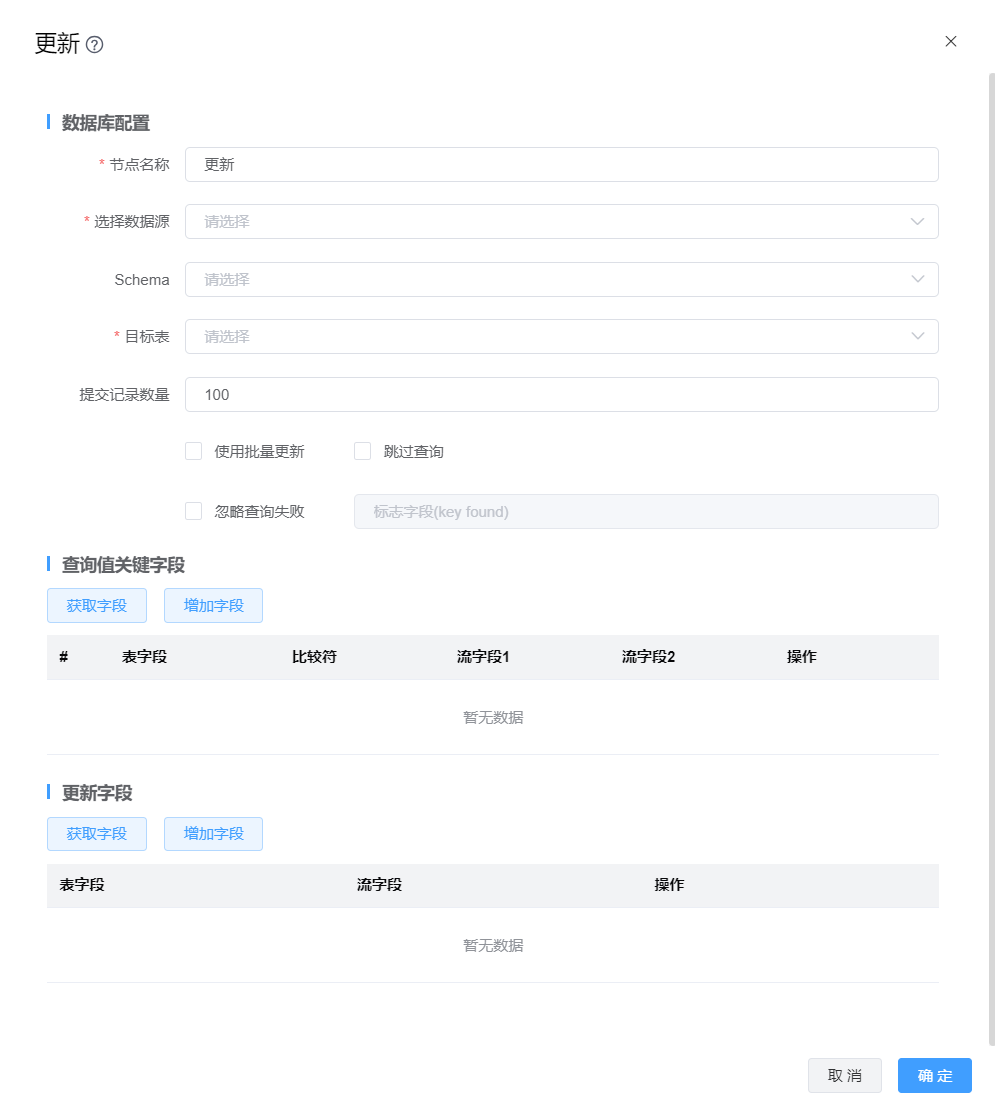Focus the 节点名称 input field
Screen dimensions: 995x1117
tap(560, 165)
